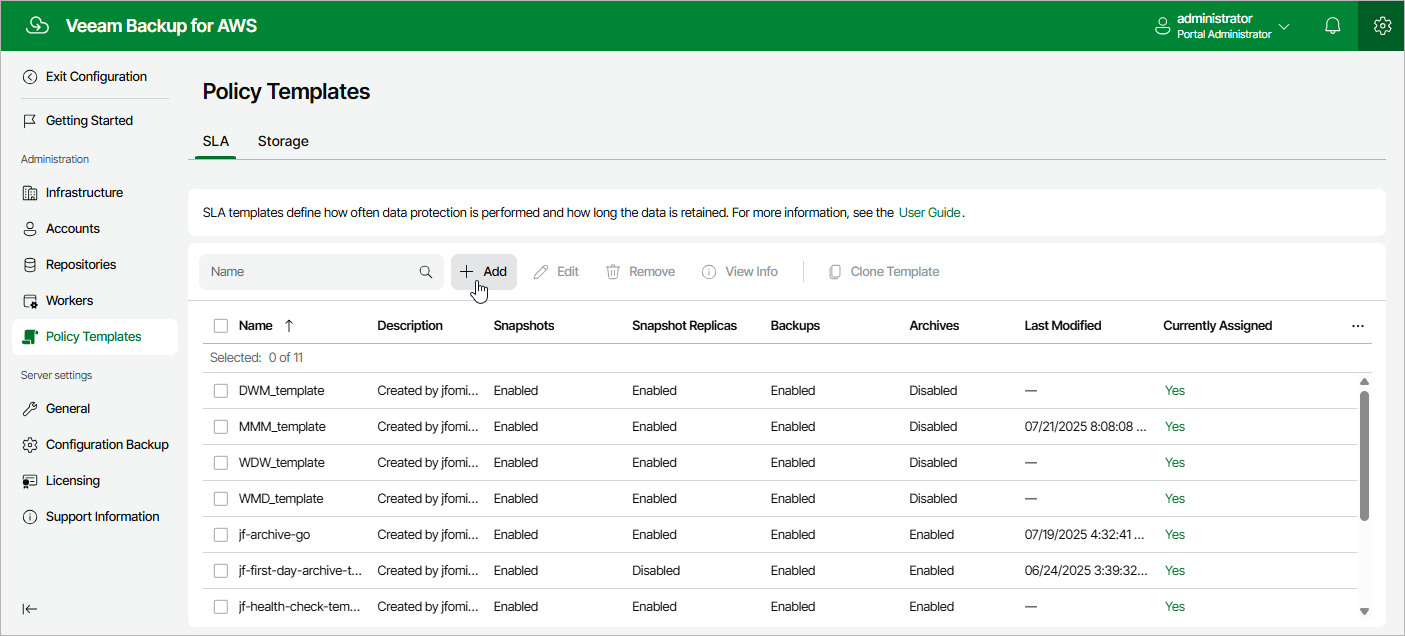Click the search magnifier icon
The width and height of the screenshot is (1405, 636).
[x=426, y=272]
